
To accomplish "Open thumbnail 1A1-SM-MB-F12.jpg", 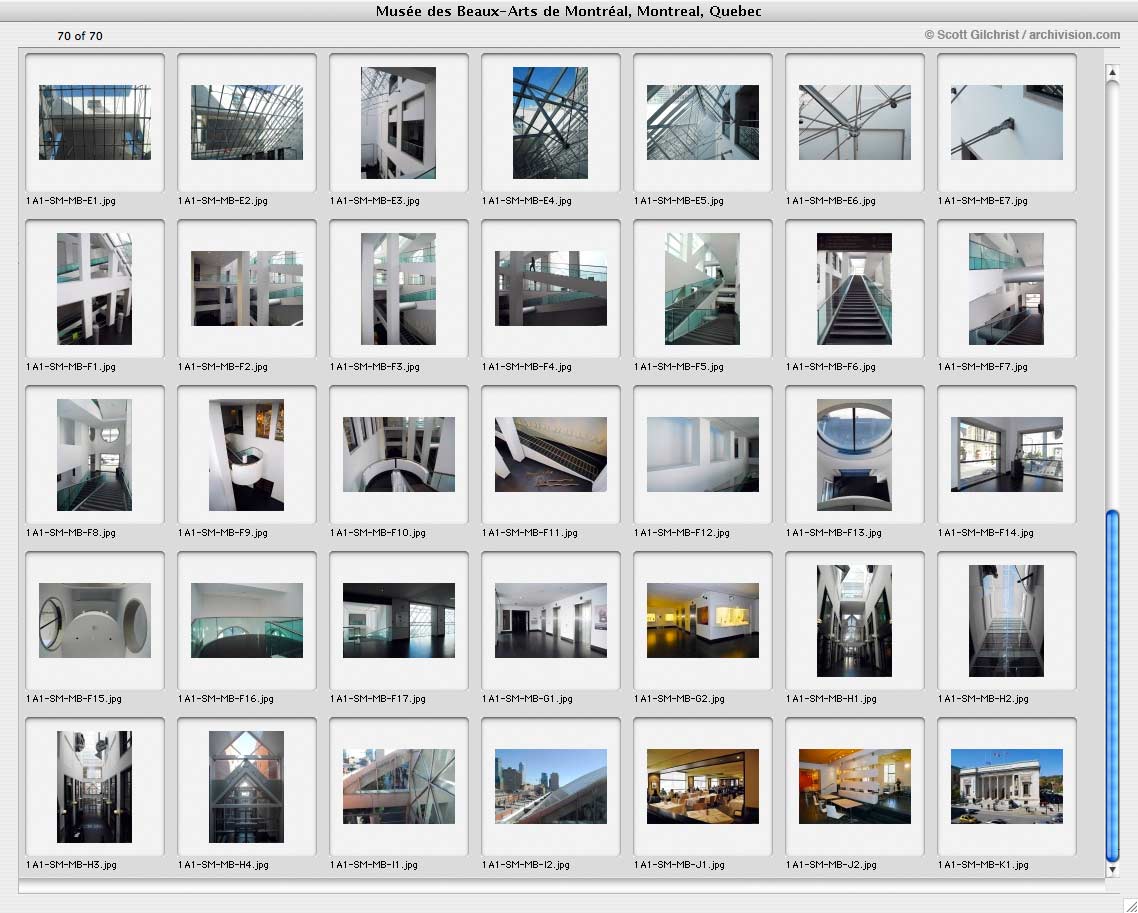I will 703,455.
